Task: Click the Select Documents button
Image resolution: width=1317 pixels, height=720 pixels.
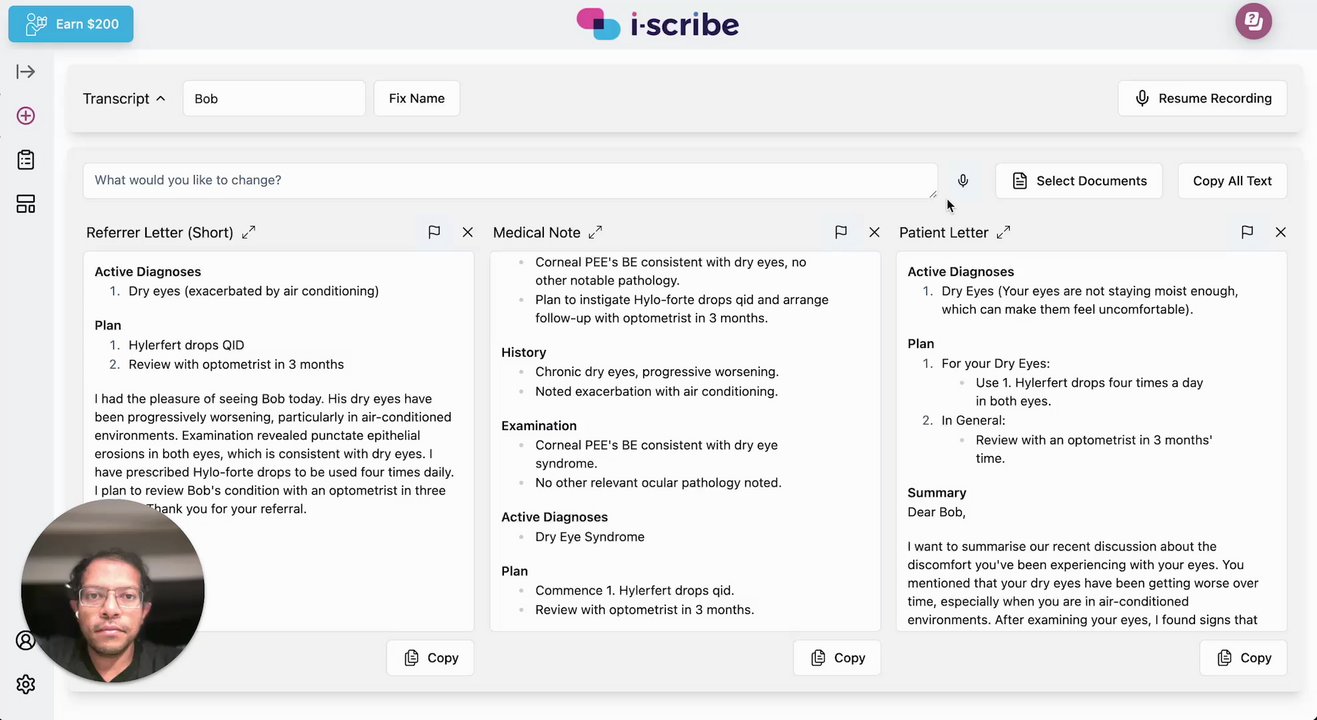Action: pyautogui.click(x=1079, y=181)
